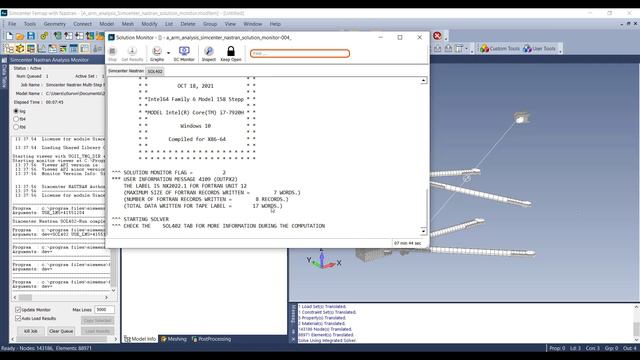Viewport: 640px width, 360px height.
Task: Click the red X cancel icon in Femap toolbar
Action: (x=437, y=36)
